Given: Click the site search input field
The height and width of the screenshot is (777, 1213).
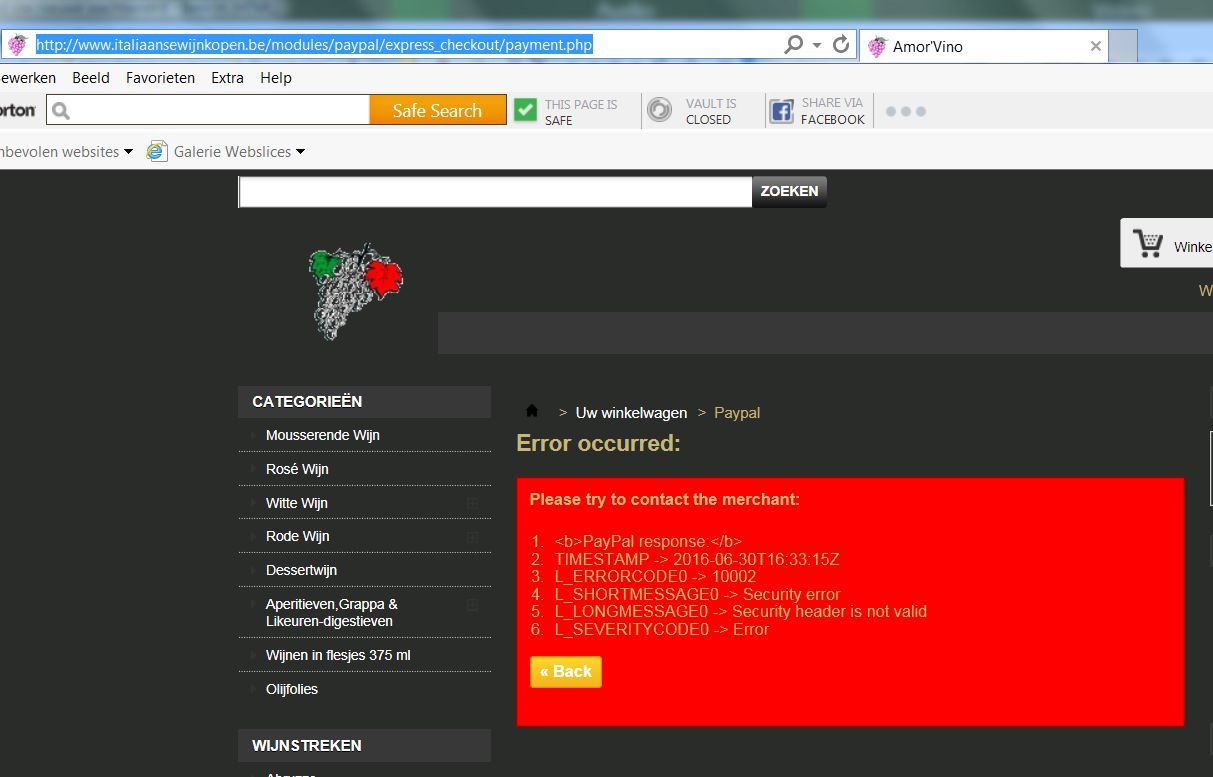Looking at the screenshot, I should (x=495, y=191).
